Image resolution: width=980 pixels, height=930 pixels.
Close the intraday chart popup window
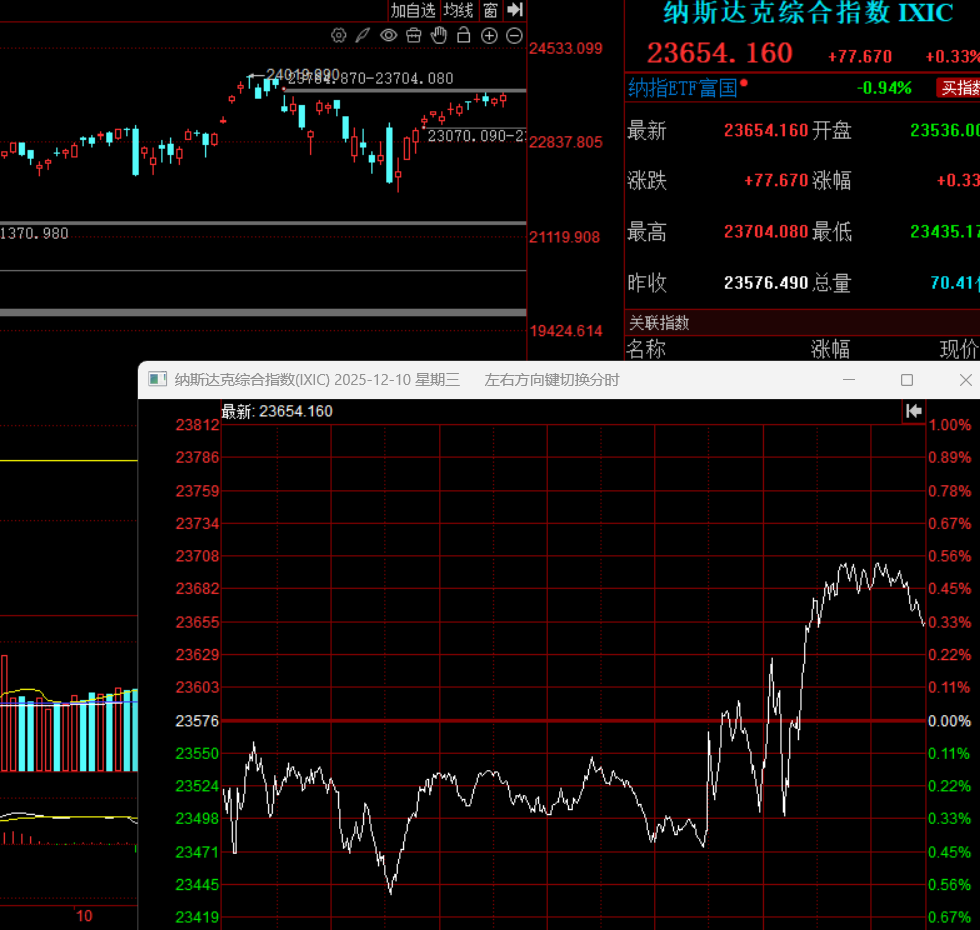click(x=965, y=380)
